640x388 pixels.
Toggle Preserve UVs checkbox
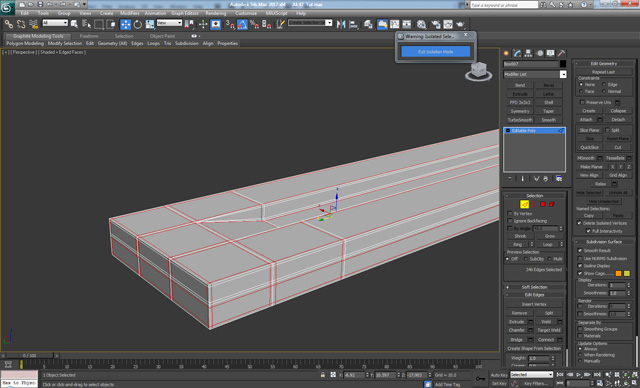(582, 102)
